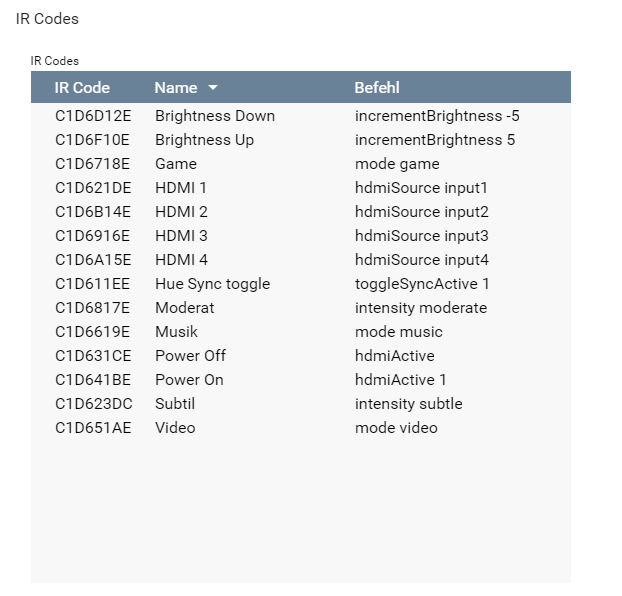Screen dimensions: 622x596
Task: Select the Brightness Down row
Action: tap(215, 116)
